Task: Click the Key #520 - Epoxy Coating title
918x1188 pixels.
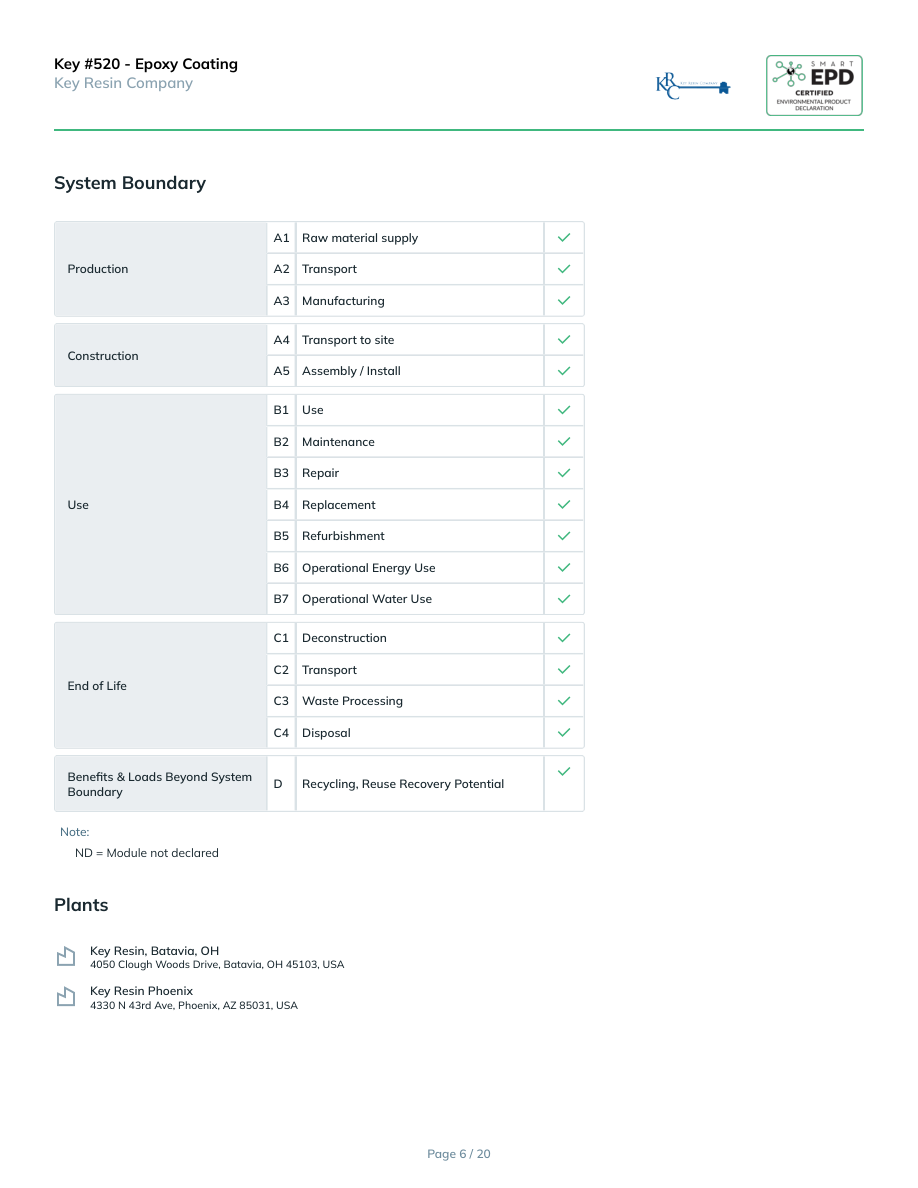Action: coord(146,64)
